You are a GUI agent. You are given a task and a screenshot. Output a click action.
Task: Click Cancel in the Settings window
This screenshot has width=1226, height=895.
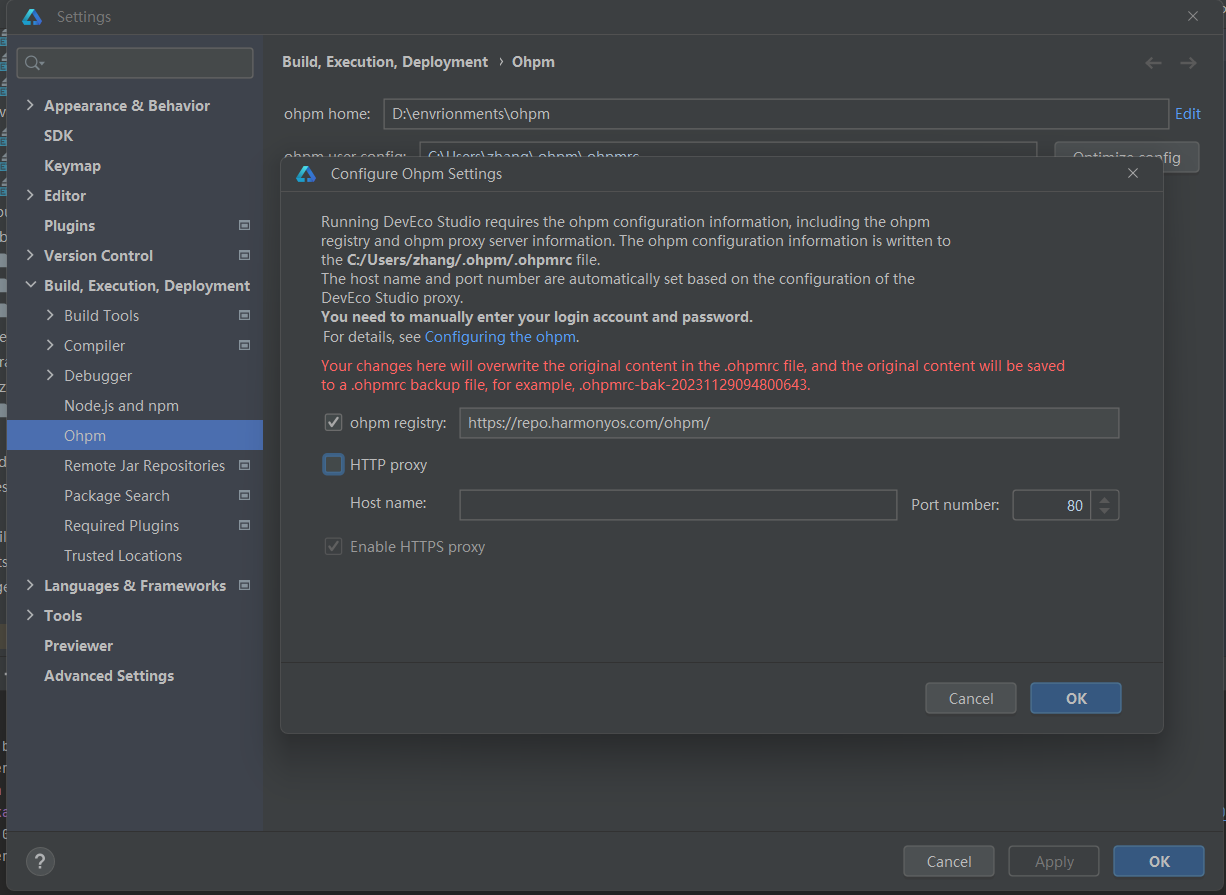tap(949, 861)
